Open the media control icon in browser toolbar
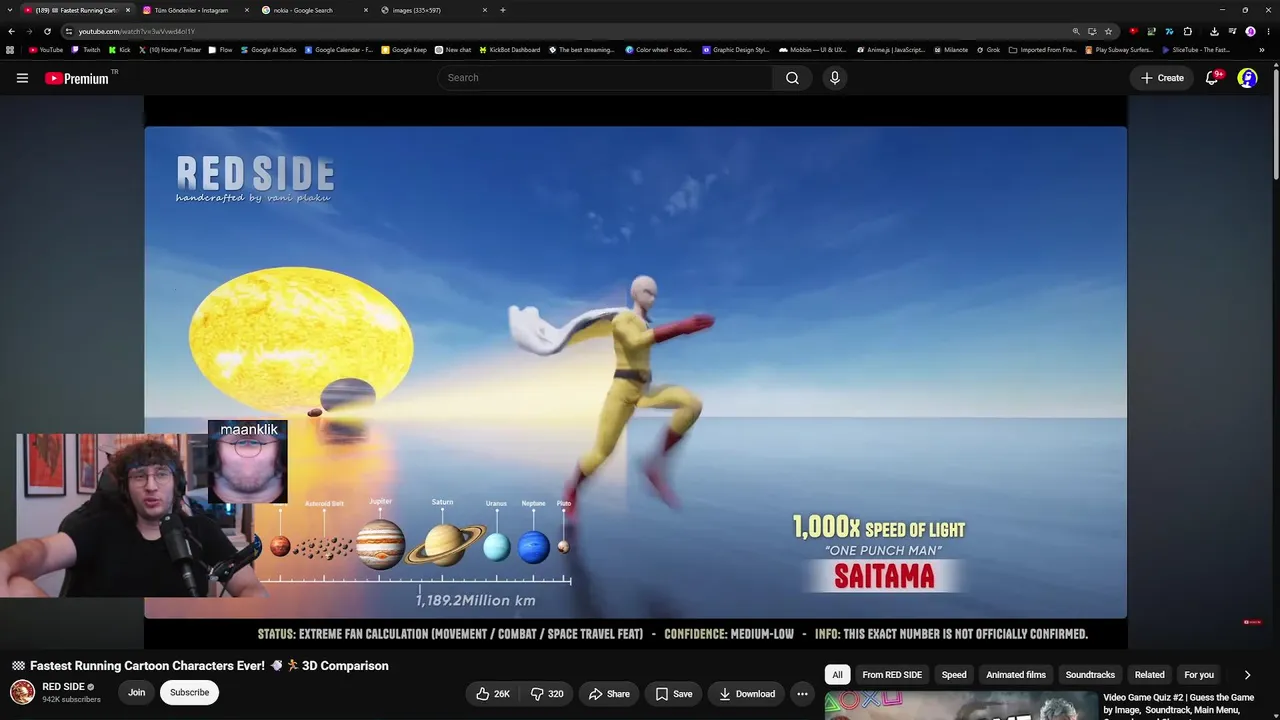Screen dimensions: 1280x720 tap(1232, 31)
